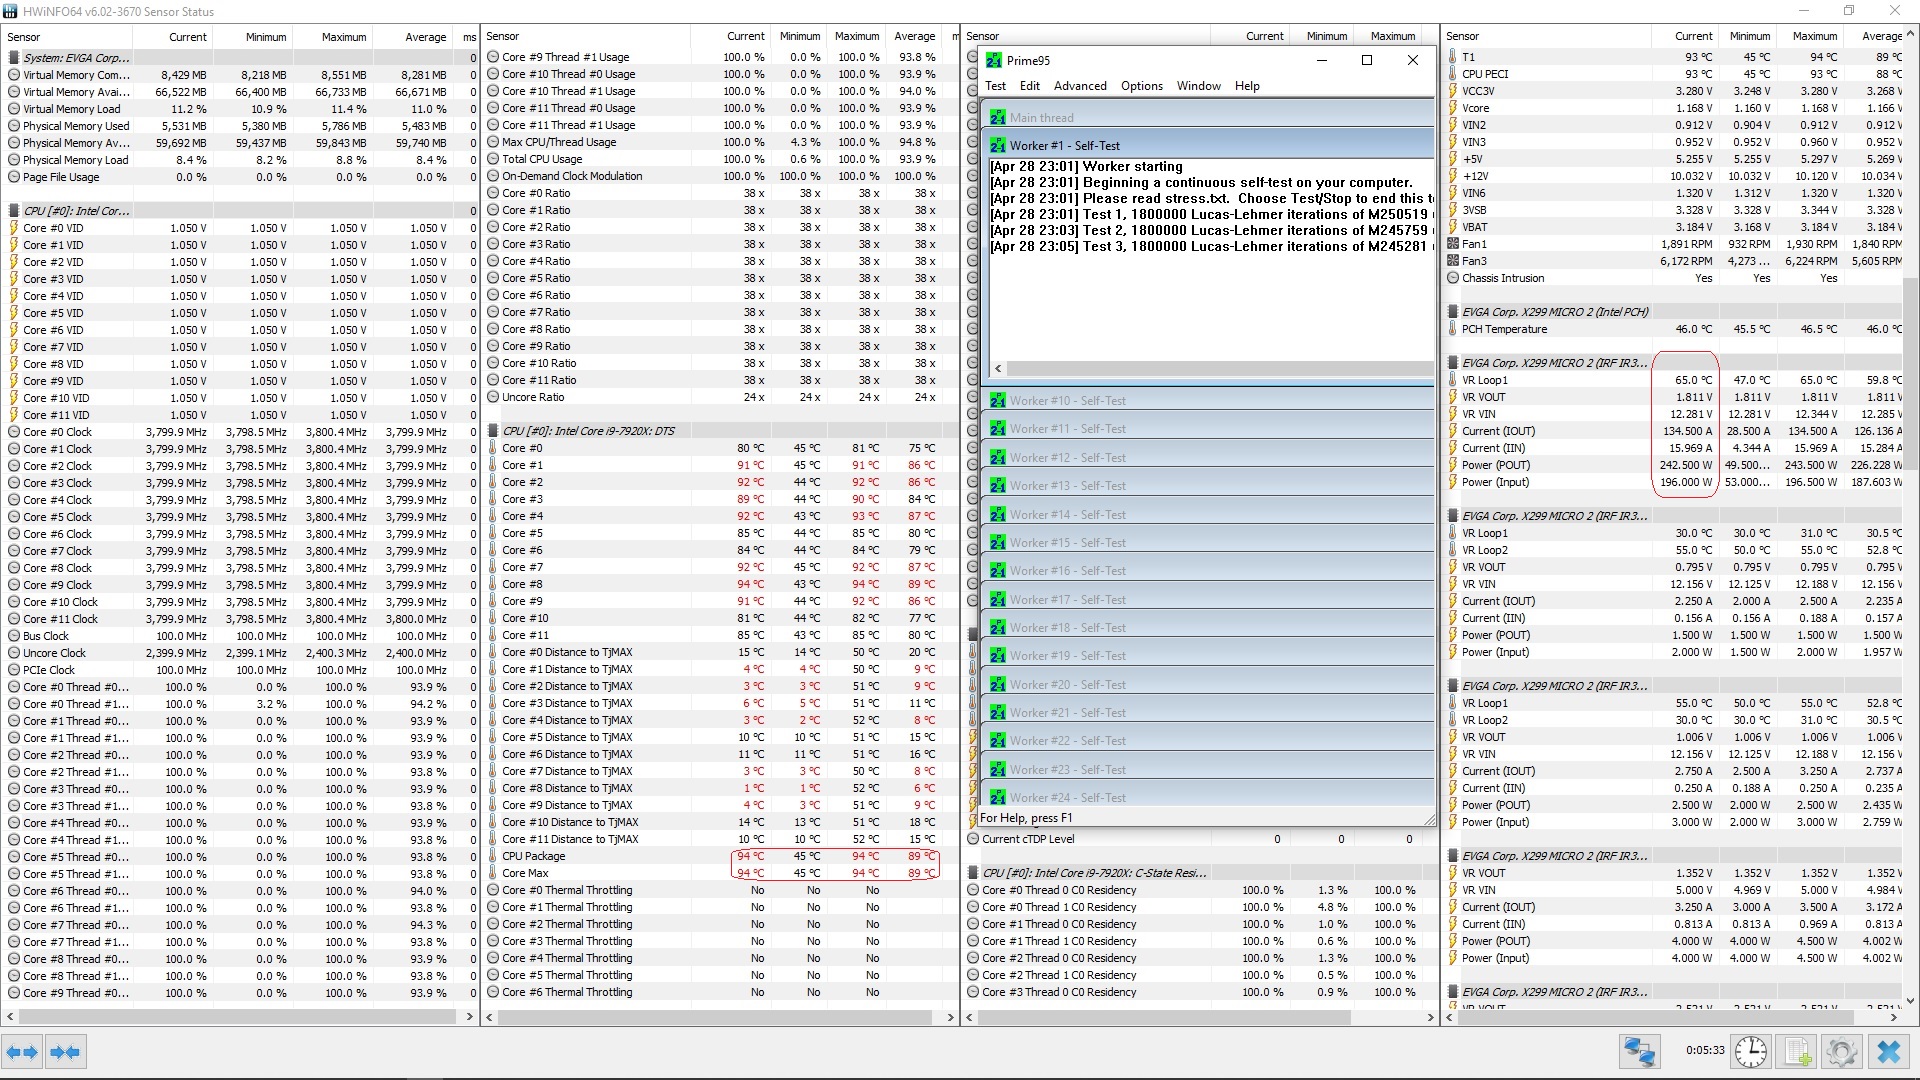Click the logging start sheet icon
Viewport: 1920px width, 1080px height.
[x=1796, y=1052]
